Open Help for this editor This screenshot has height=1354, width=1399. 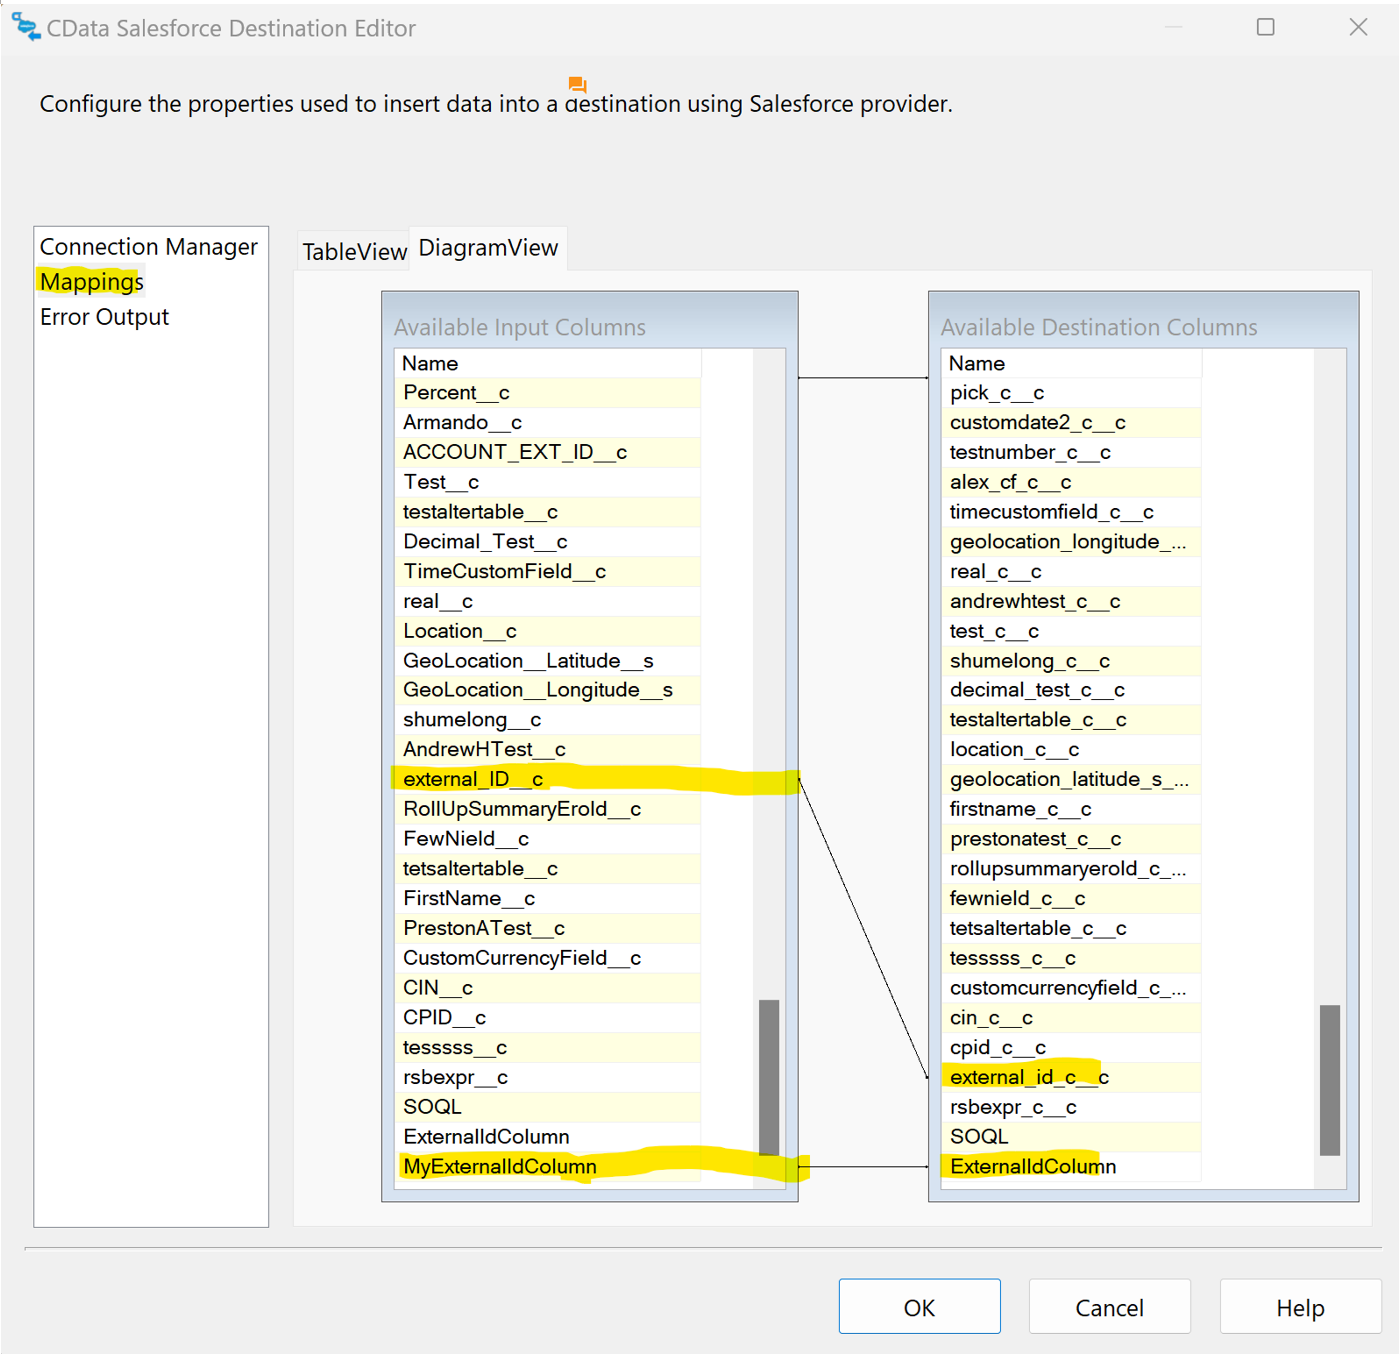[1299, 1307]
